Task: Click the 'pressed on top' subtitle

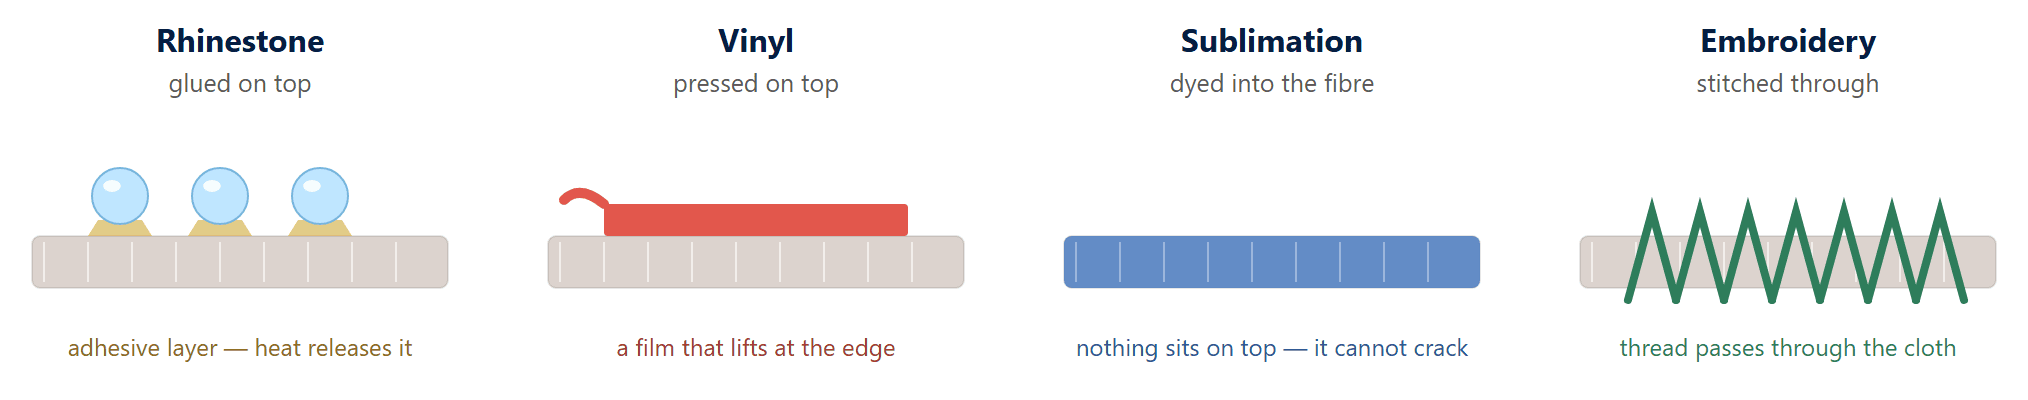Action: click(x=756, y=84)
